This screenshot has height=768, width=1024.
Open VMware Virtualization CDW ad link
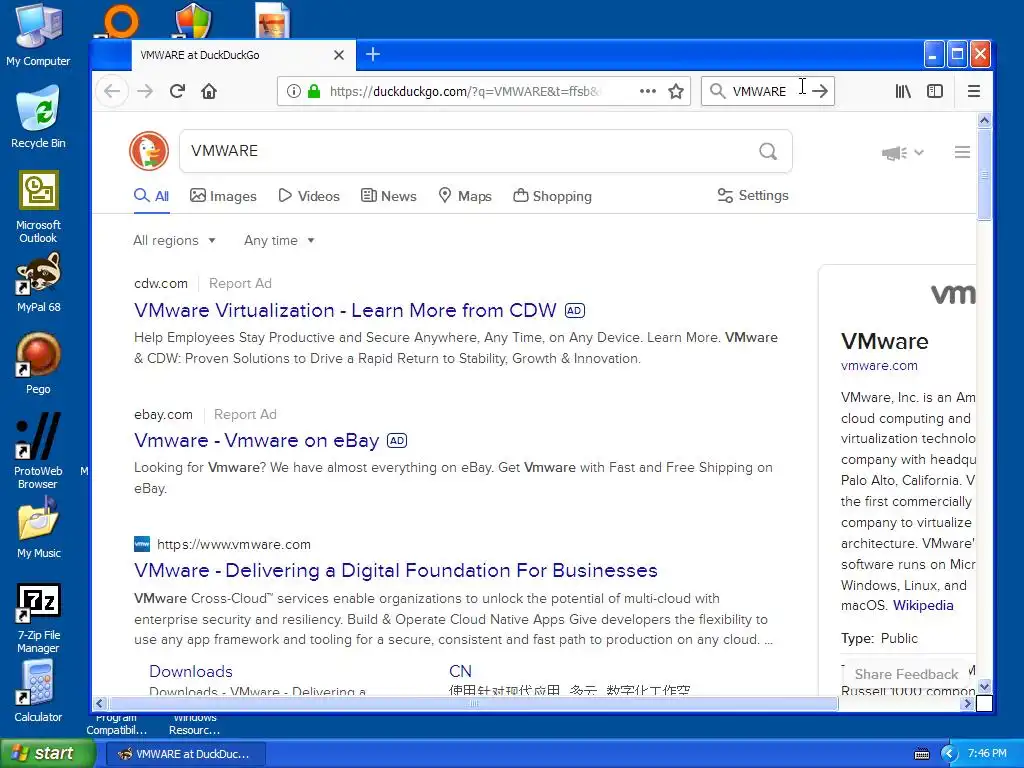point(345,310)
